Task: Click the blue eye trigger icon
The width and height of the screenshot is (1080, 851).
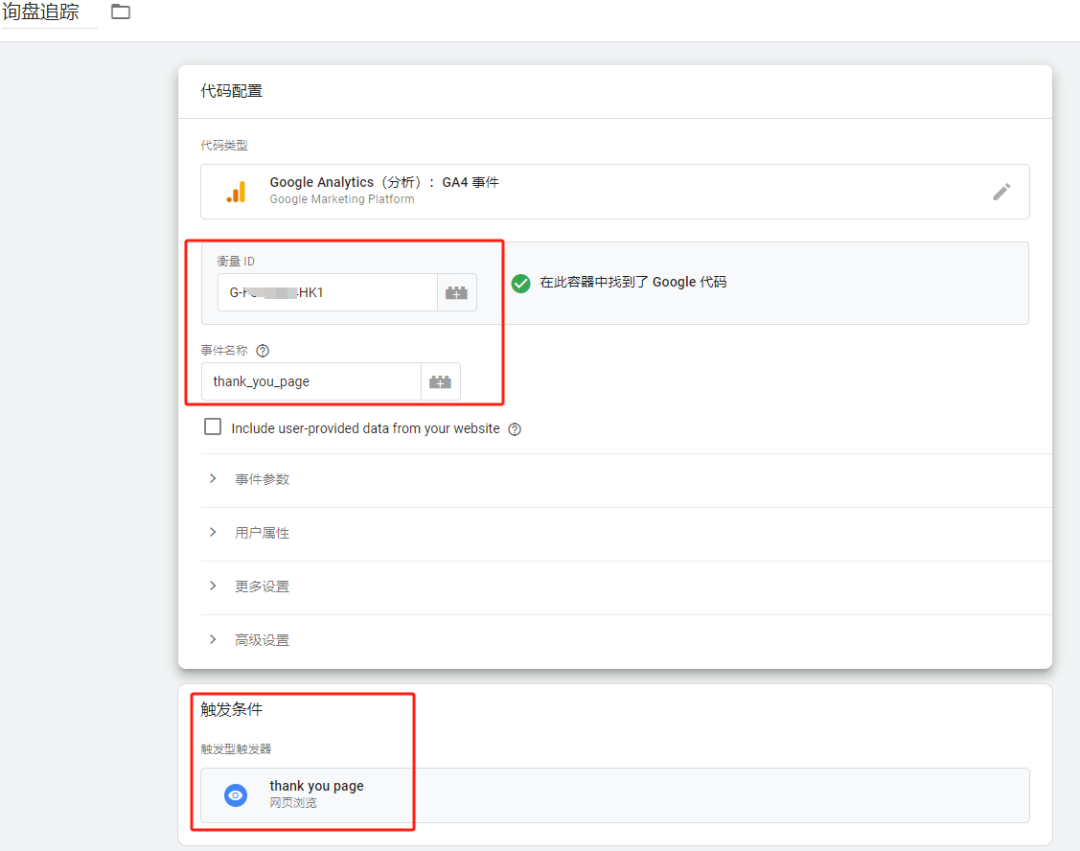Action: click(236, 795)
